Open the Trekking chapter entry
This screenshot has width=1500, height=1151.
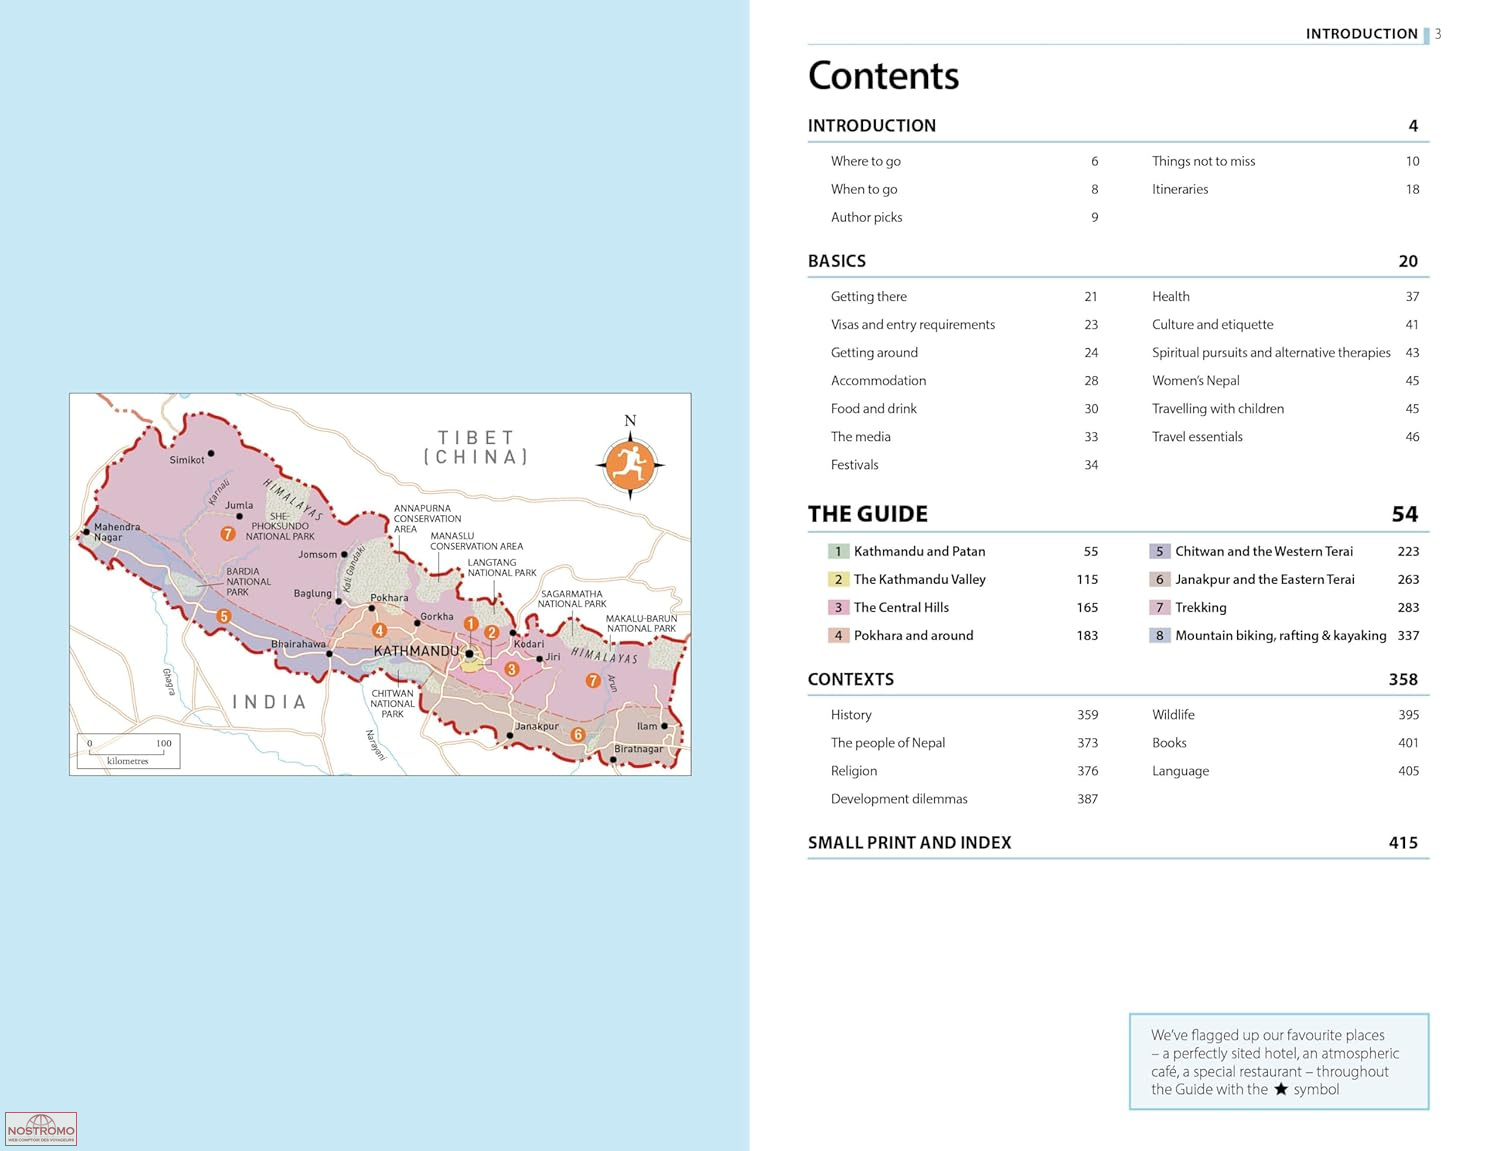(x=1200, y=607)
